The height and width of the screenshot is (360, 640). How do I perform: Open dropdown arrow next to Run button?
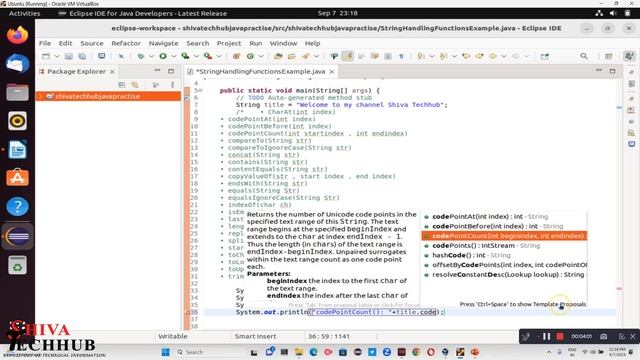pos(174,56)
